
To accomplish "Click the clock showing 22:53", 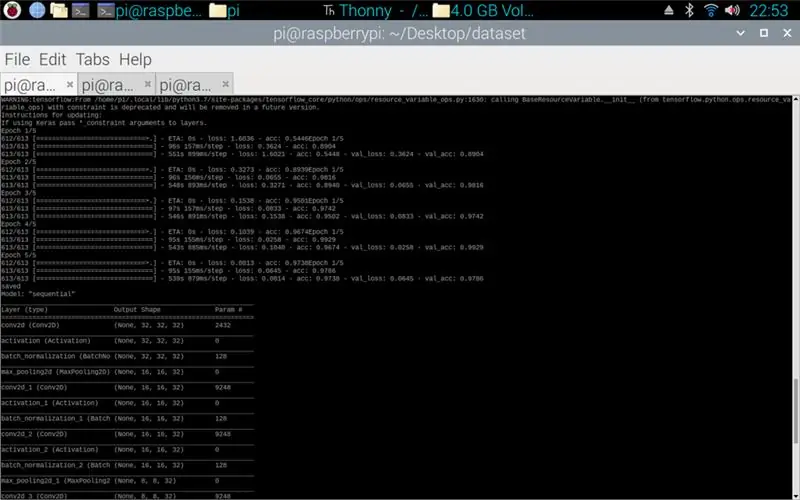I will click(x=768, y=10).
